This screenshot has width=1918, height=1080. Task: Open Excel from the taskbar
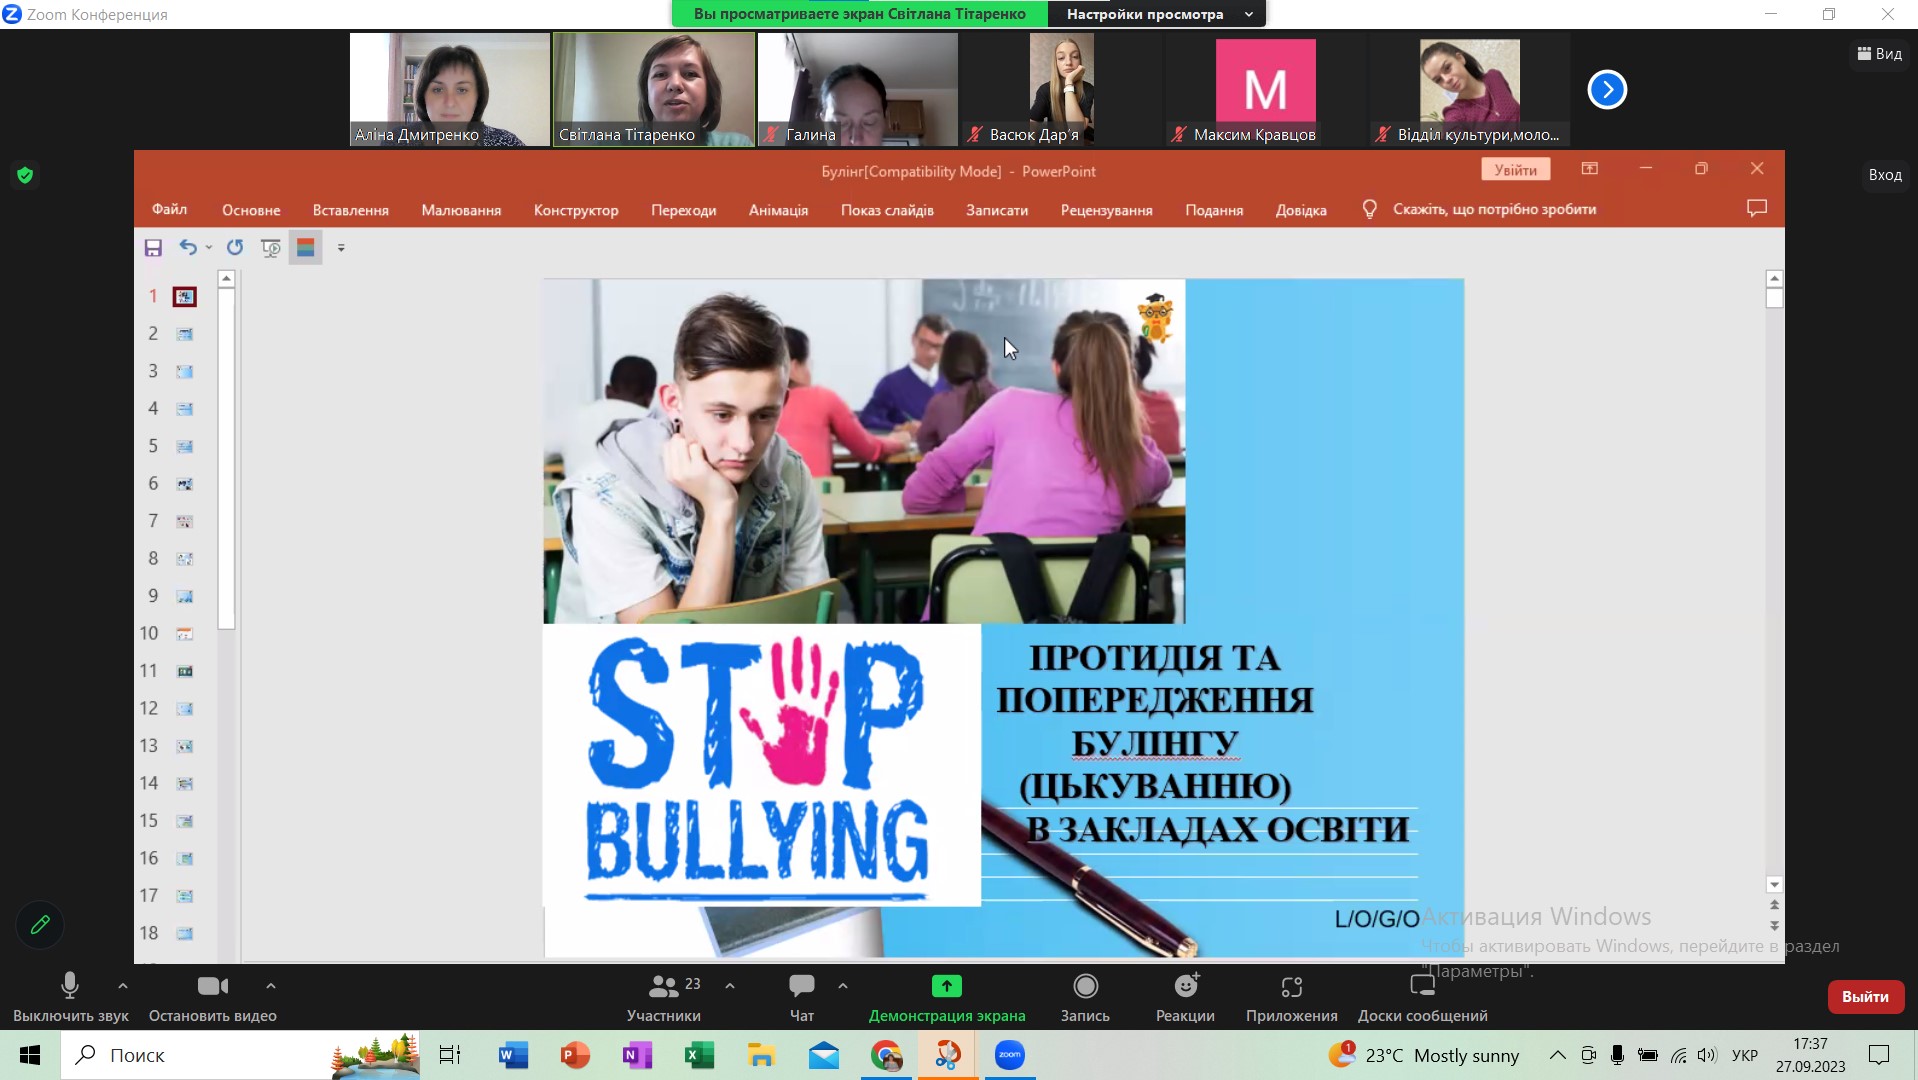pos(699,1055)
